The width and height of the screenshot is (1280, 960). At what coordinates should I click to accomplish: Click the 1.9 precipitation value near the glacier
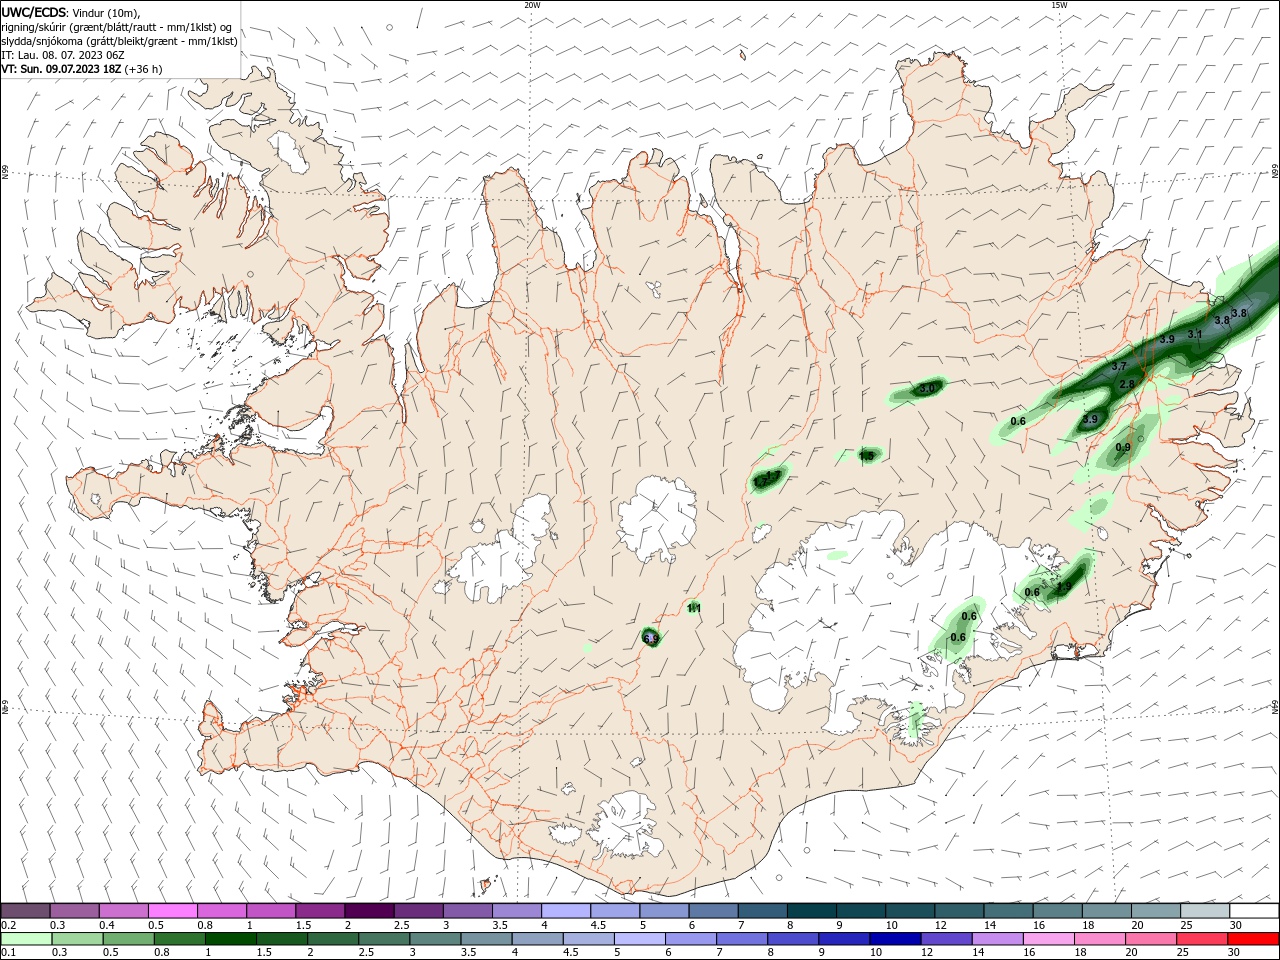pyautogui.click(x=1063, y=587)
